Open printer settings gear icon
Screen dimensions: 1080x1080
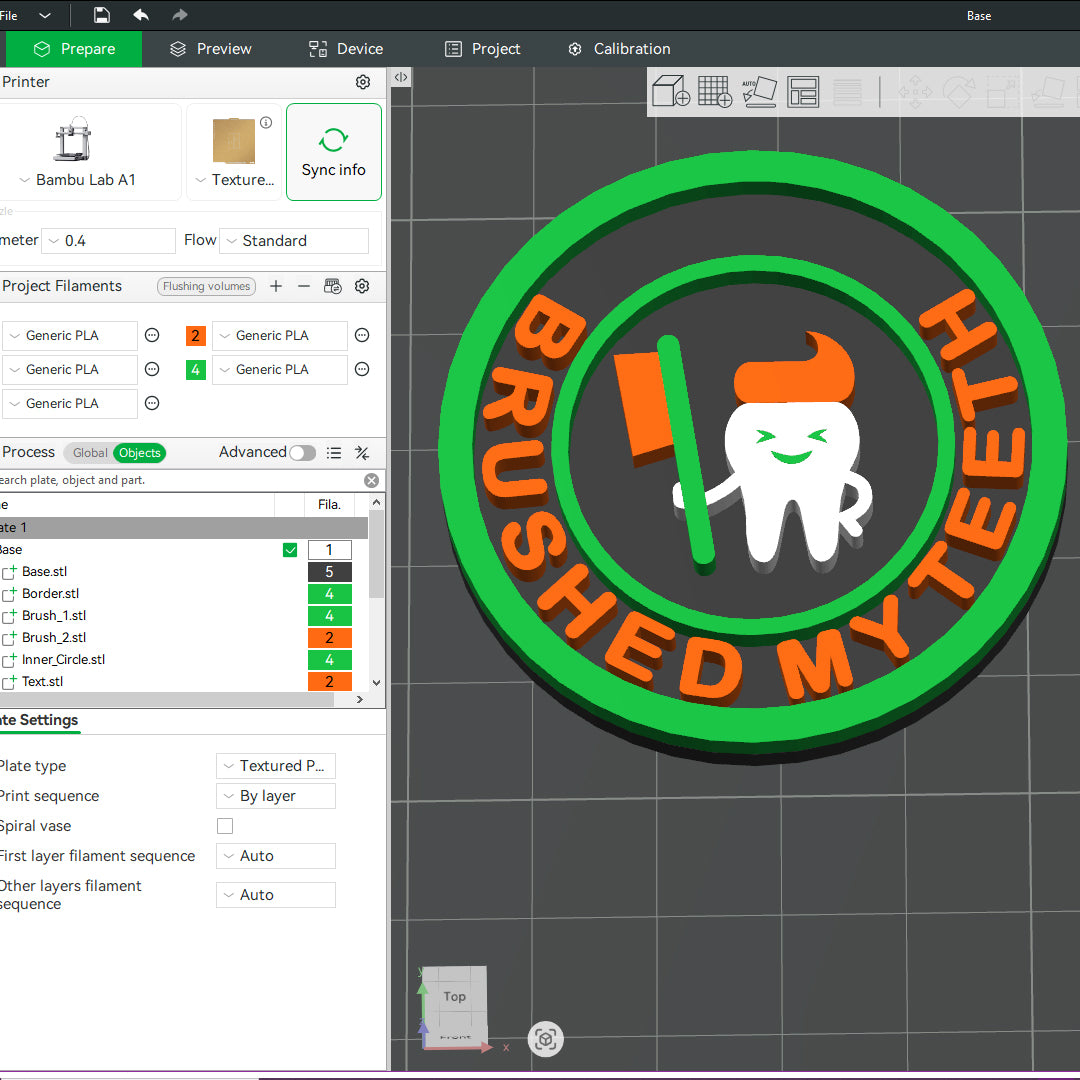[363, 82]
